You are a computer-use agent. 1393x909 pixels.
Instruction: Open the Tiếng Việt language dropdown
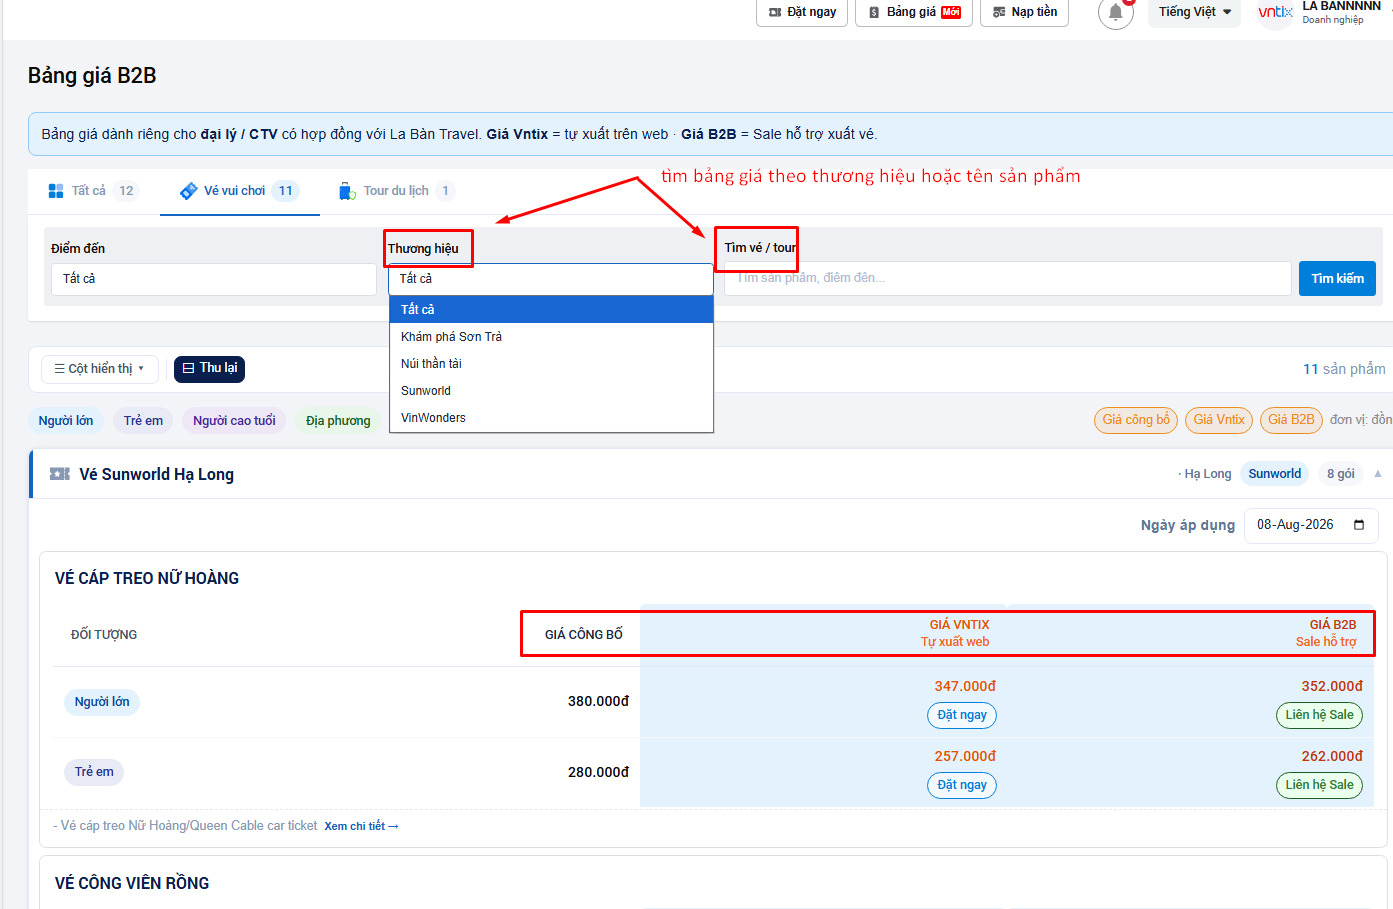coord(1194,12)
